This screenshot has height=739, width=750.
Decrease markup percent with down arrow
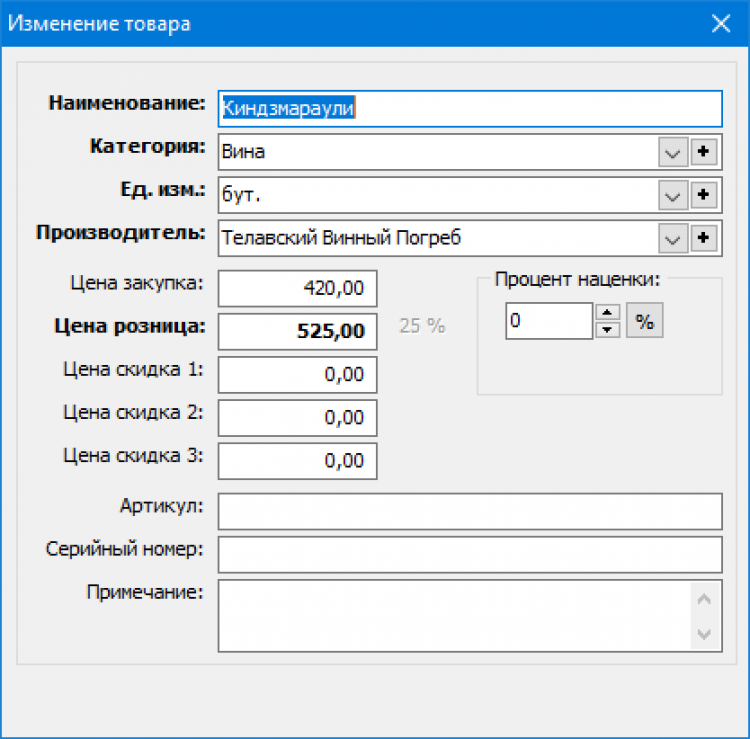point(607,330)
